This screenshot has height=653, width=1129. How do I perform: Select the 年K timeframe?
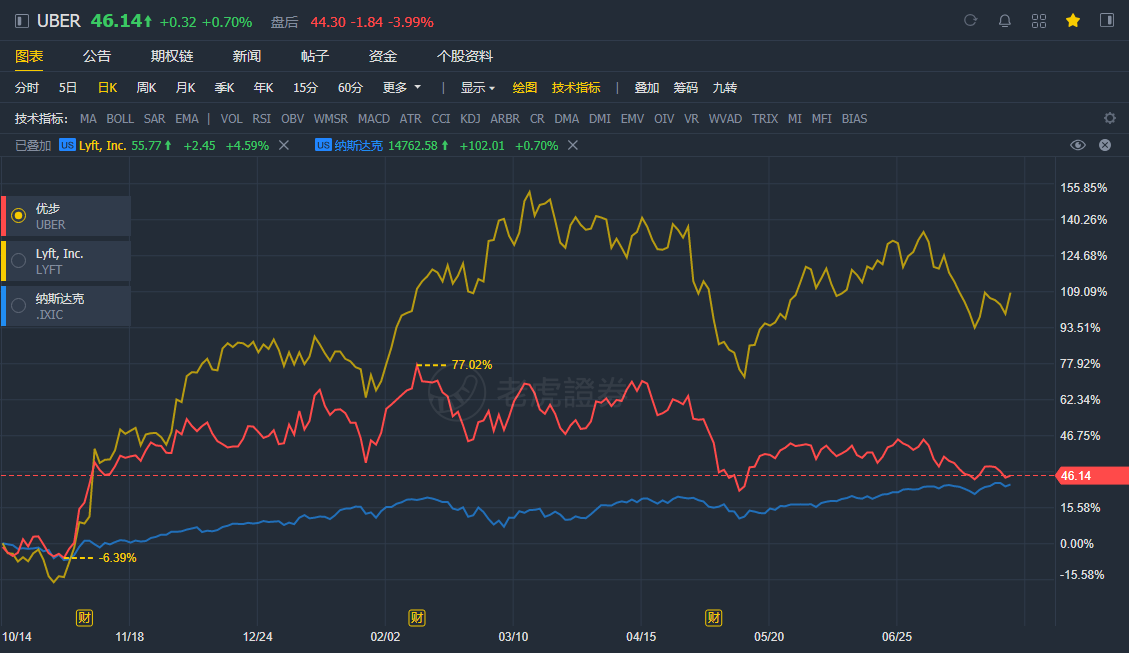point(263,88)
